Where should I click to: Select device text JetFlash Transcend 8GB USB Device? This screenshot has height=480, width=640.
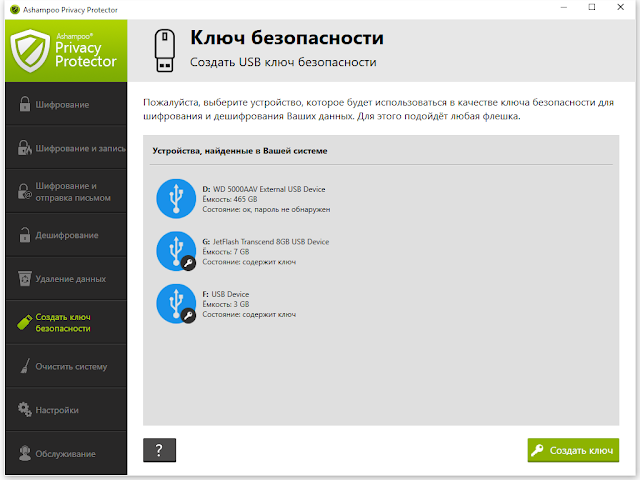271,242
